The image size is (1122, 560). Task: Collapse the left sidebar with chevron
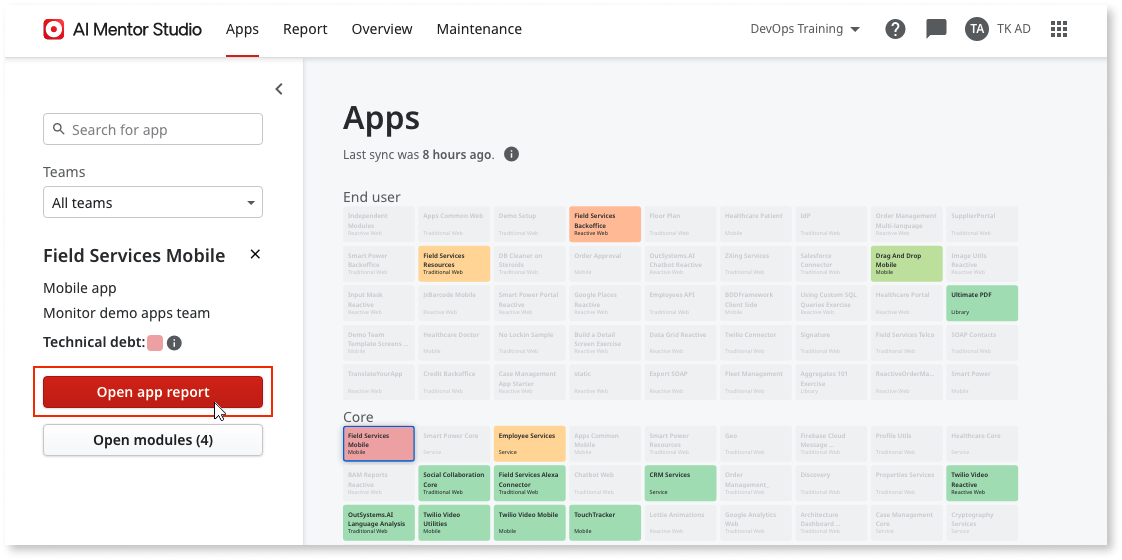tap(279, 89)
